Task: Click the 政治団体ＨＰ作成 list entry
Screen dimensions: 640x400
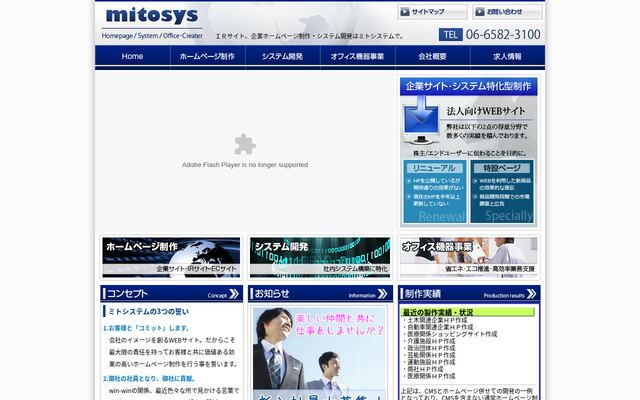Action: (x=429, y=348)
